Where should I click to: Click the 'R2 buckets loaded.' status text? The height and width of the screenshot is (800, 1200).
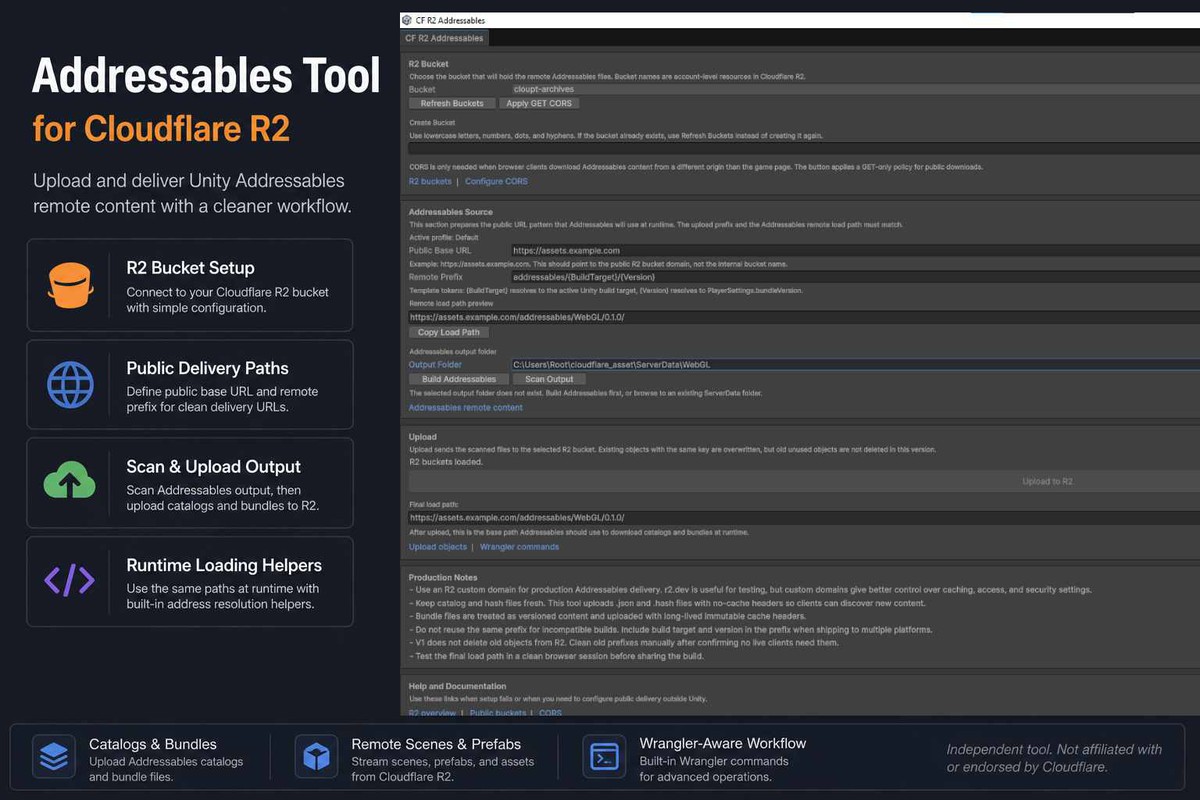(446, 462)
